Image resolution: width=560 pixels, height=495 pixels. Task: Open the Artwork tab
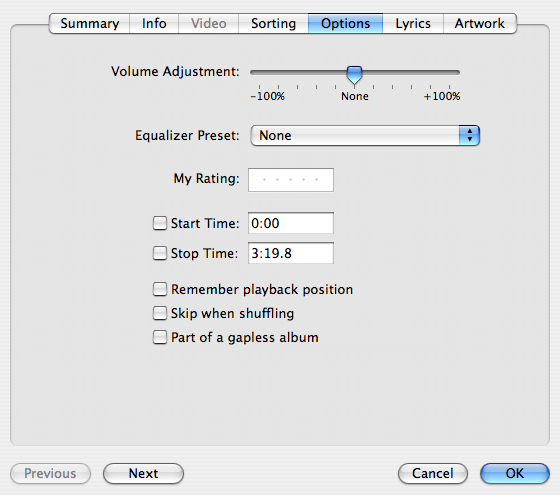pos(480,24)
